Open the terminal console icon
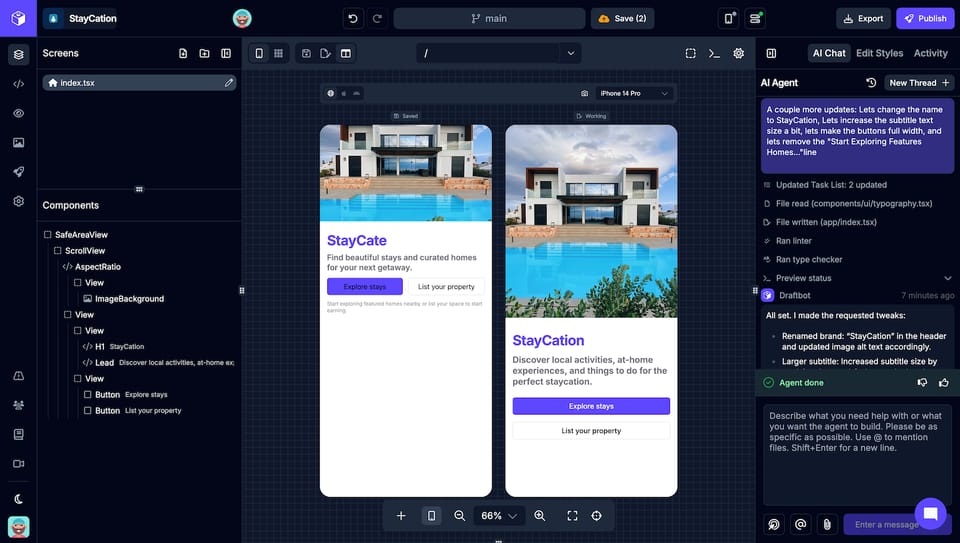This screenshot has width=960, height=543. [x=714, y=53]
